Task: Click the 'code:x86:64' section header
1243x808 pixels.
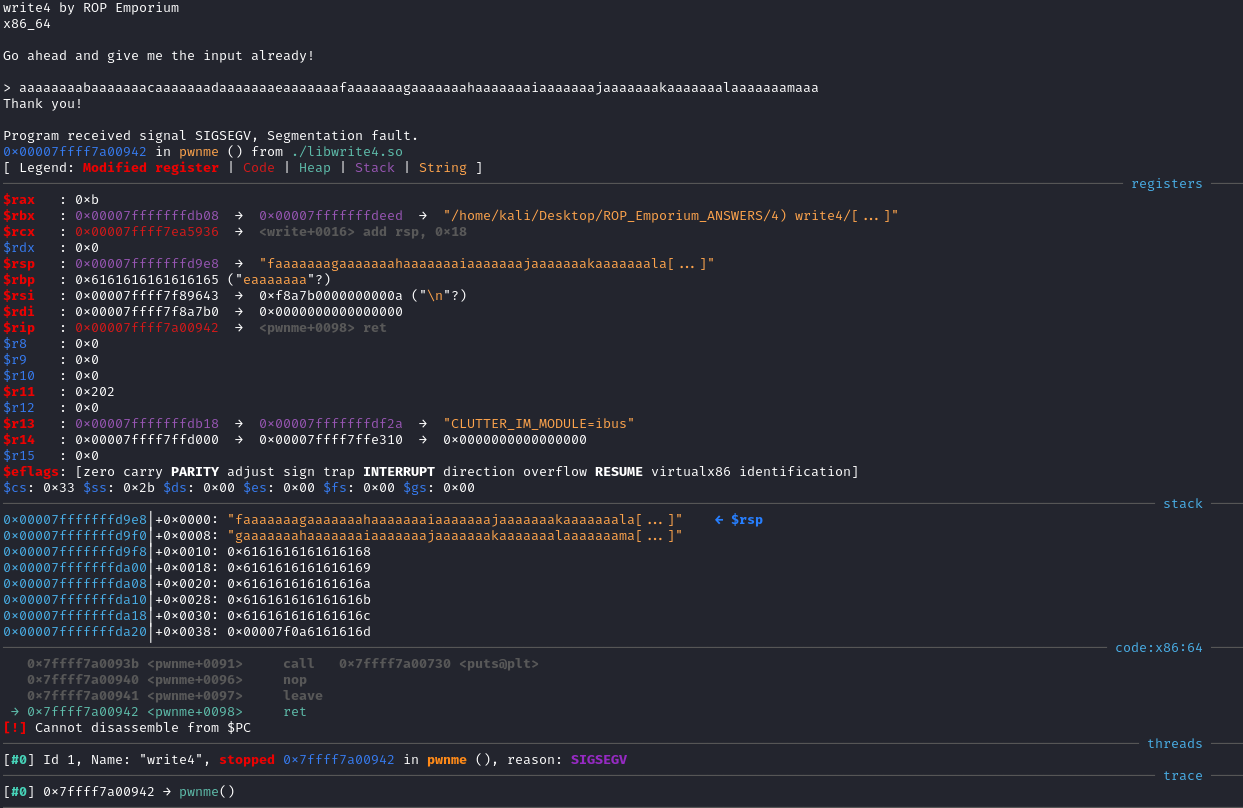Action: click(1159, 648)
